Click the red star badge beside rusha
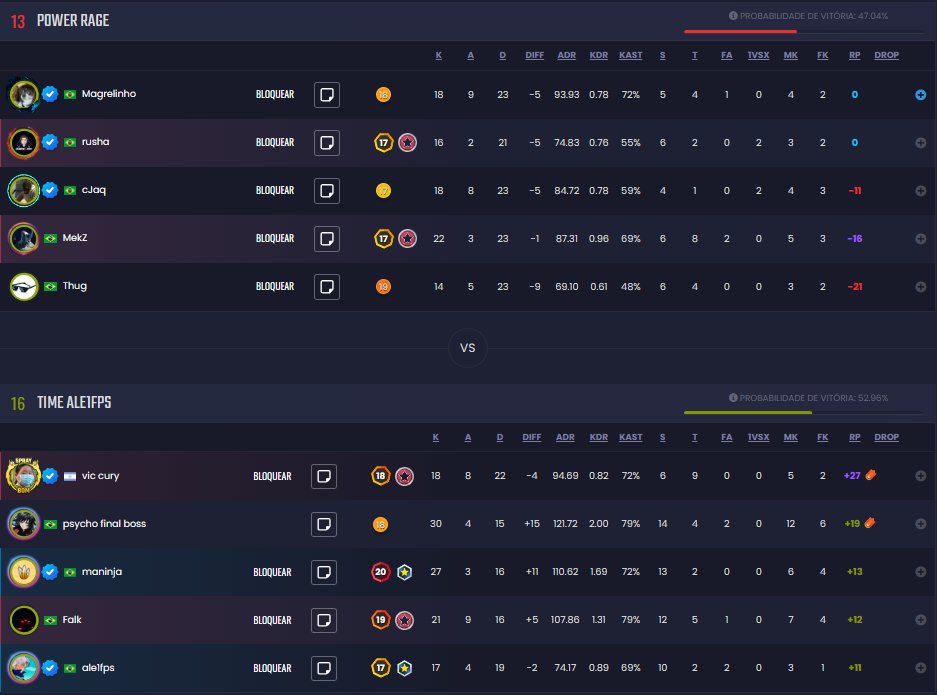 tap(408, 142)
